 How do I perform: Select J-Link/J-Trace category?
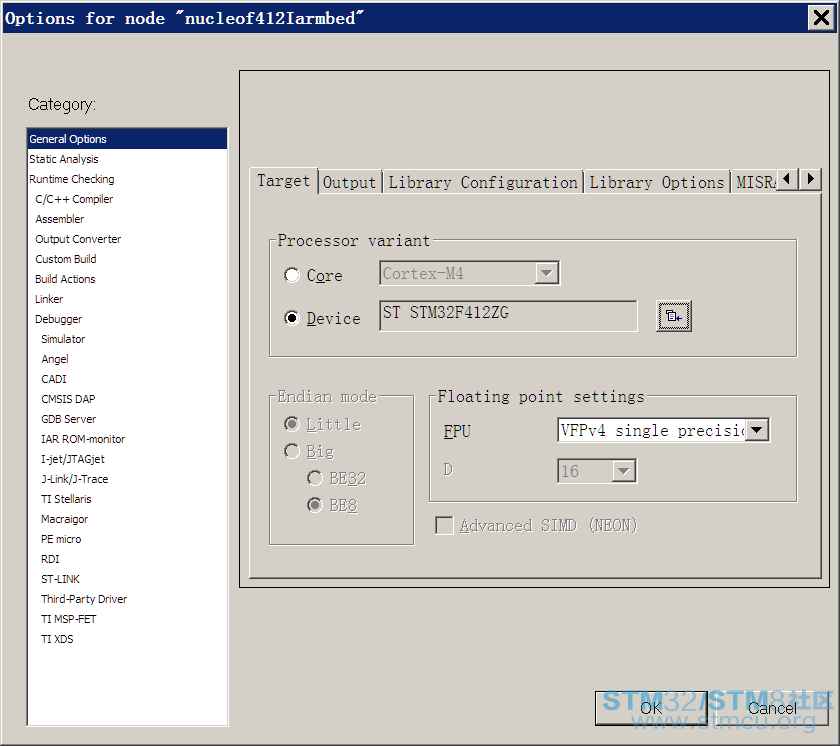pos(128,479)
